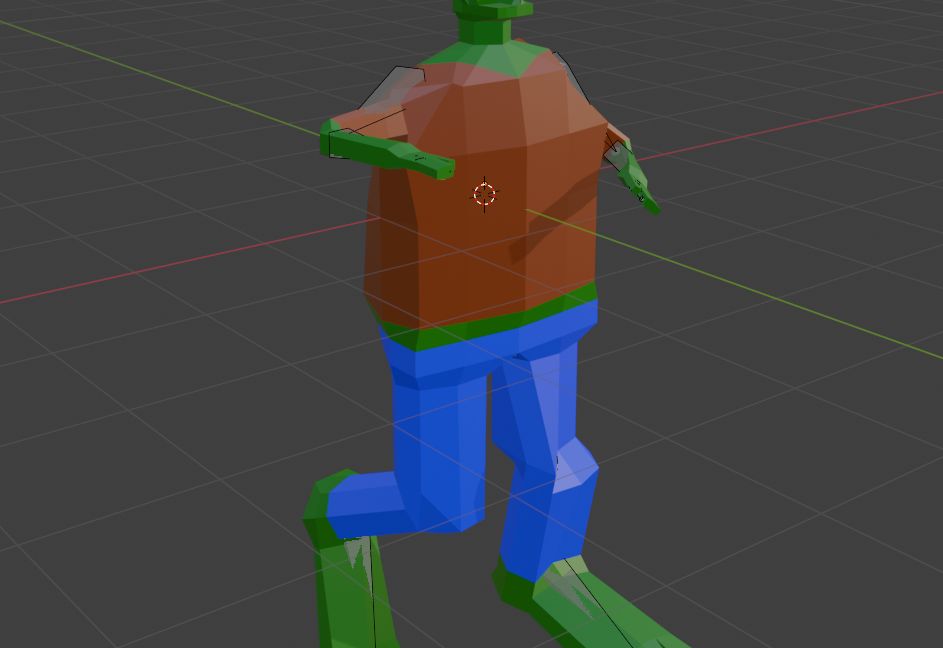This screenshot has height=648, width=943.
Task: Click the arm shadow on the orange torso
Action: (550, 225)
